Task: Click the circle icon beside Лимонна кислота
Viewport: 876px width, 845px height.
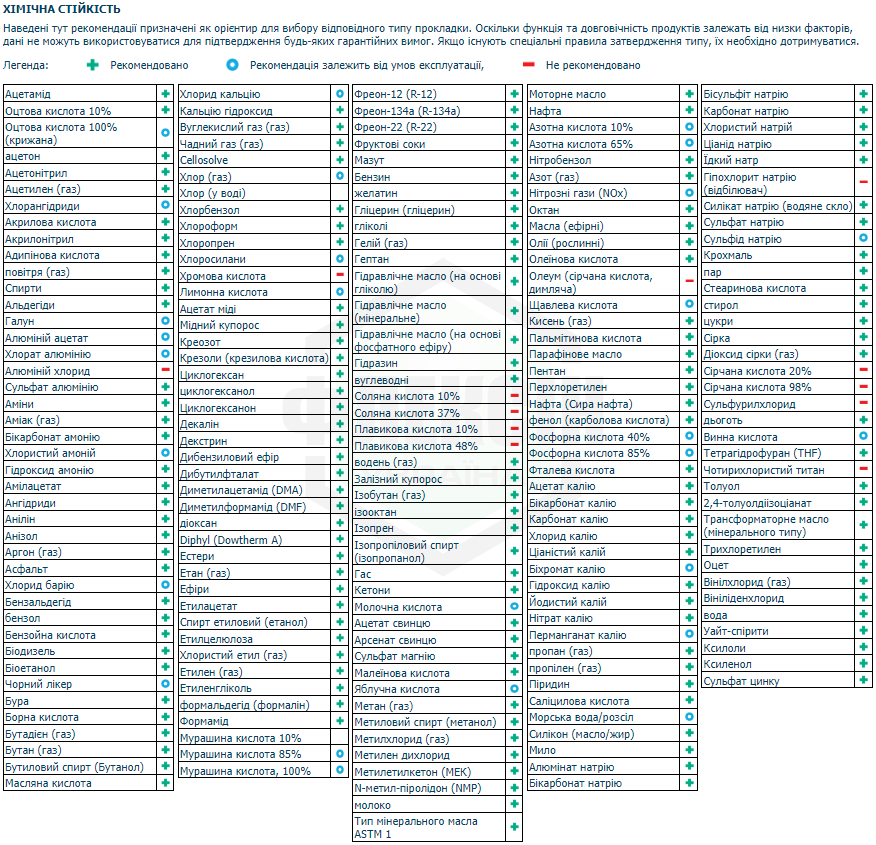Action: pos(340,292)
